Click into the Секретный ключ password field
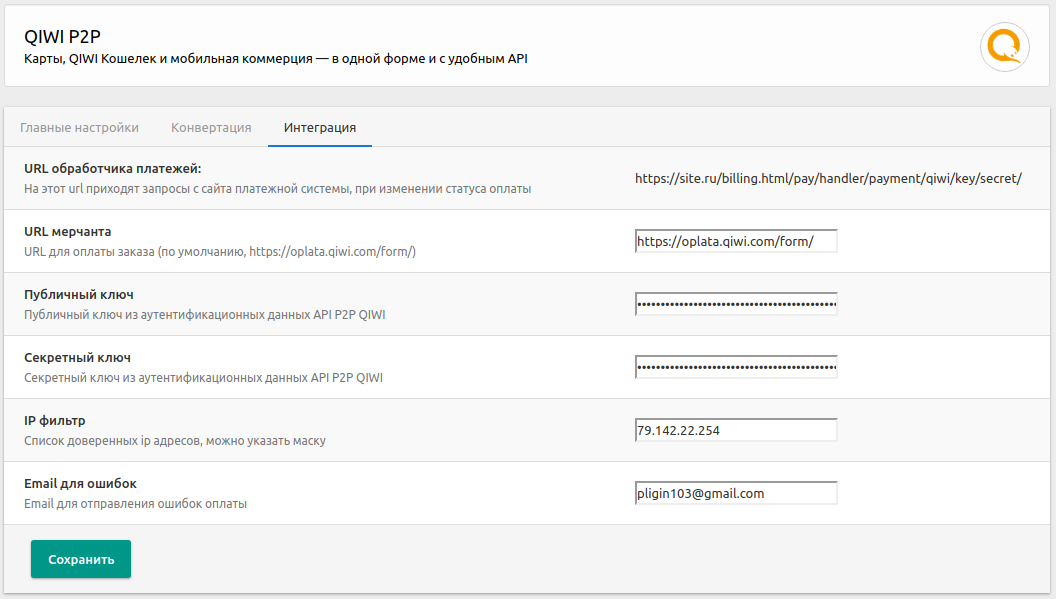 point(736,367)
